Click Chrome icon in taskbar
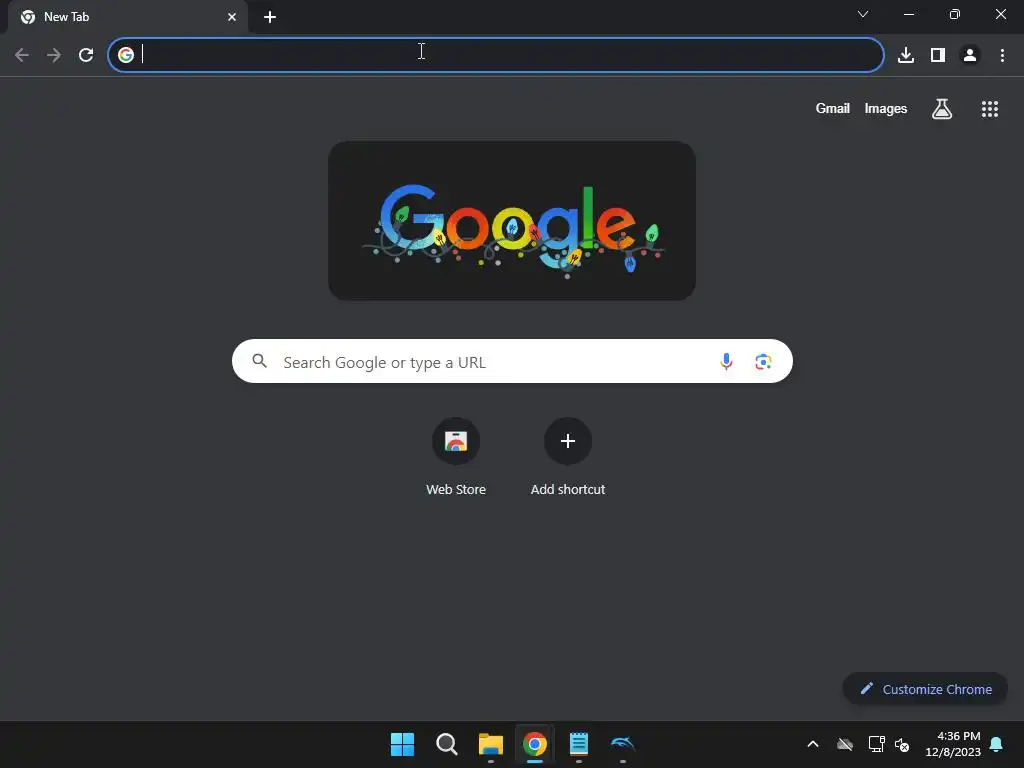 535,744
